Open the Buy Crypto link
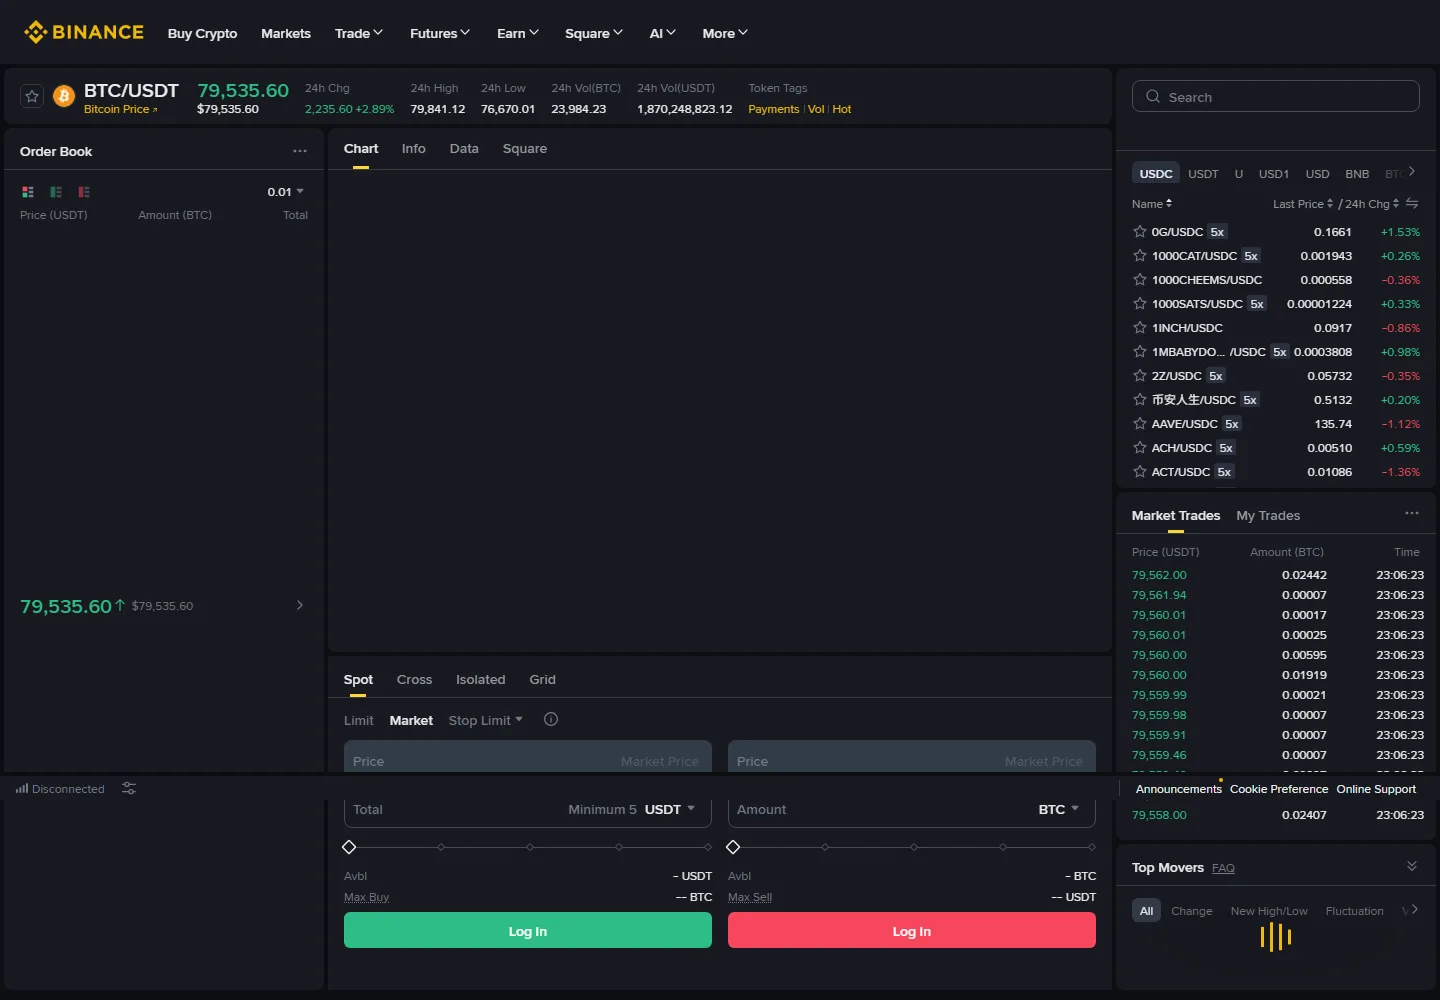 pos(202,33)
